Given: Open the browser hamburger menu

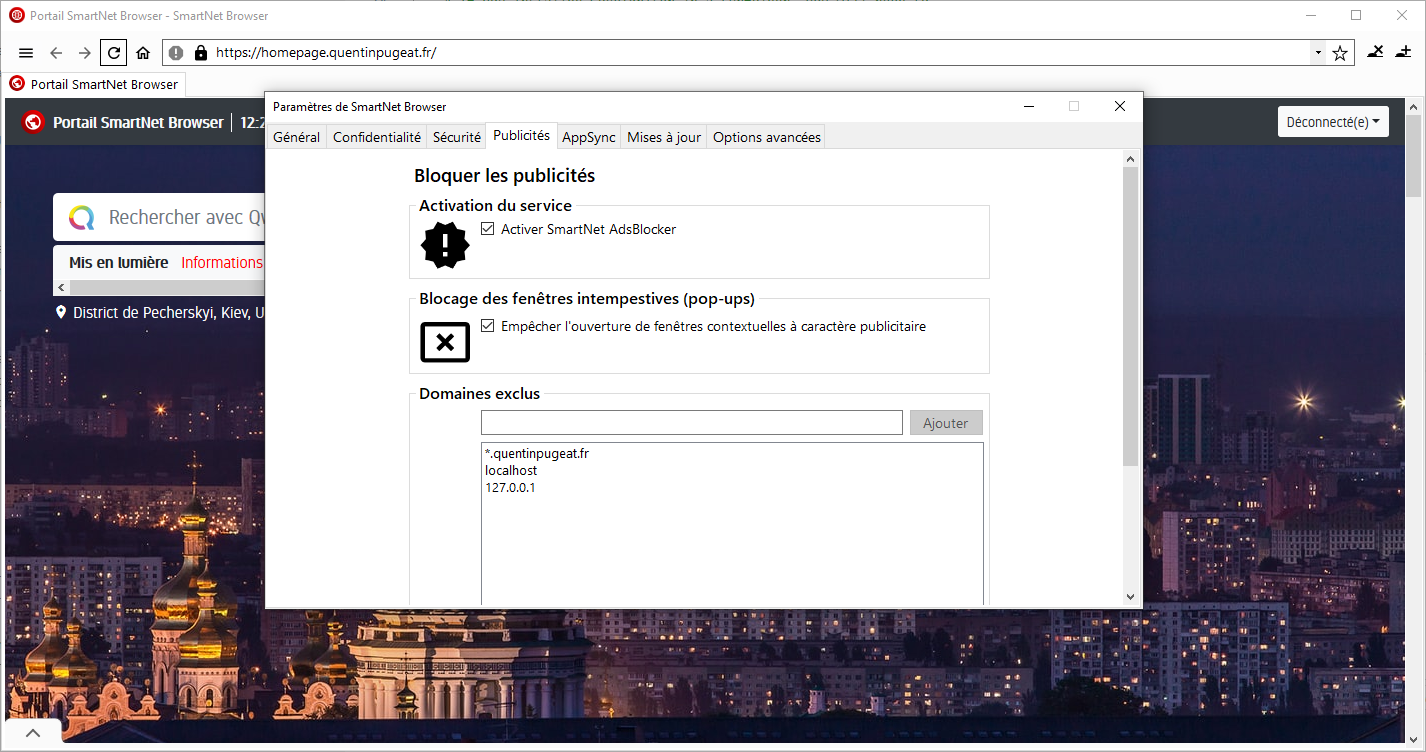Looking at the screenshot, I should point(26,53).
